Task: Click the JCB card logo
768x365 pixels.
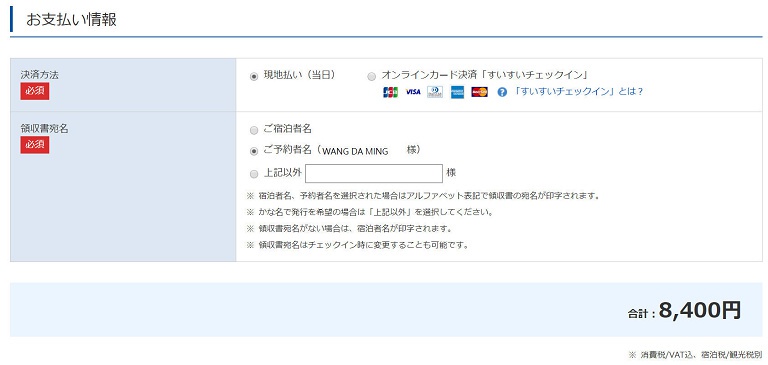Action: 390,92
